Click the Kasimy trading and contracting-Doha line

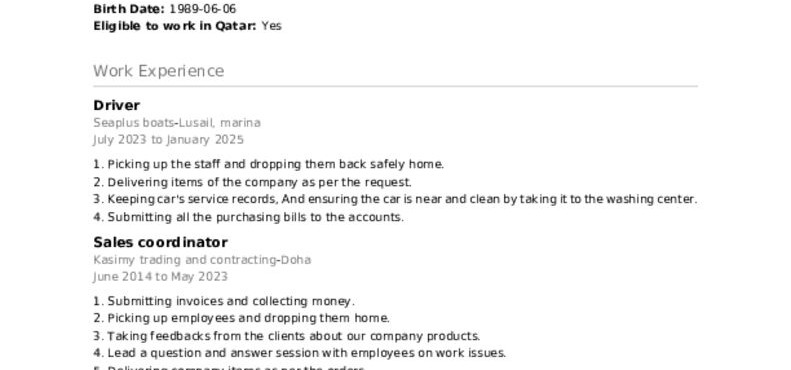pyautogui.click(x=202, y=259)
